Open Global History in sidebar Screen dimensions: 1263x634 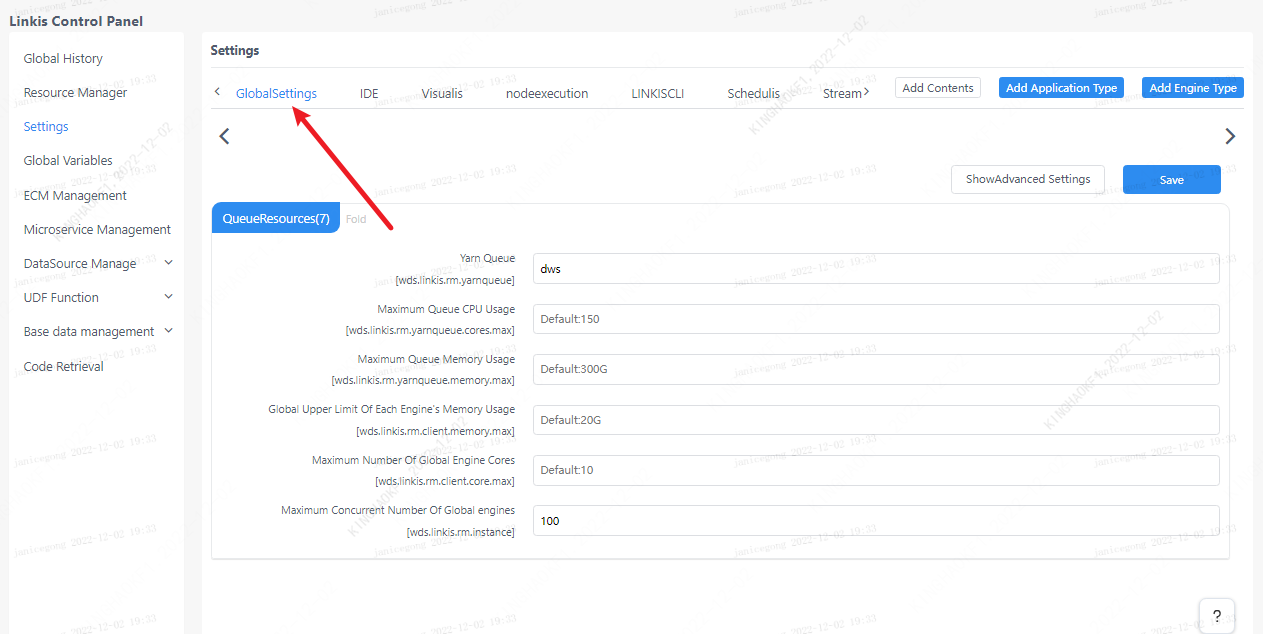click(63, 58)
